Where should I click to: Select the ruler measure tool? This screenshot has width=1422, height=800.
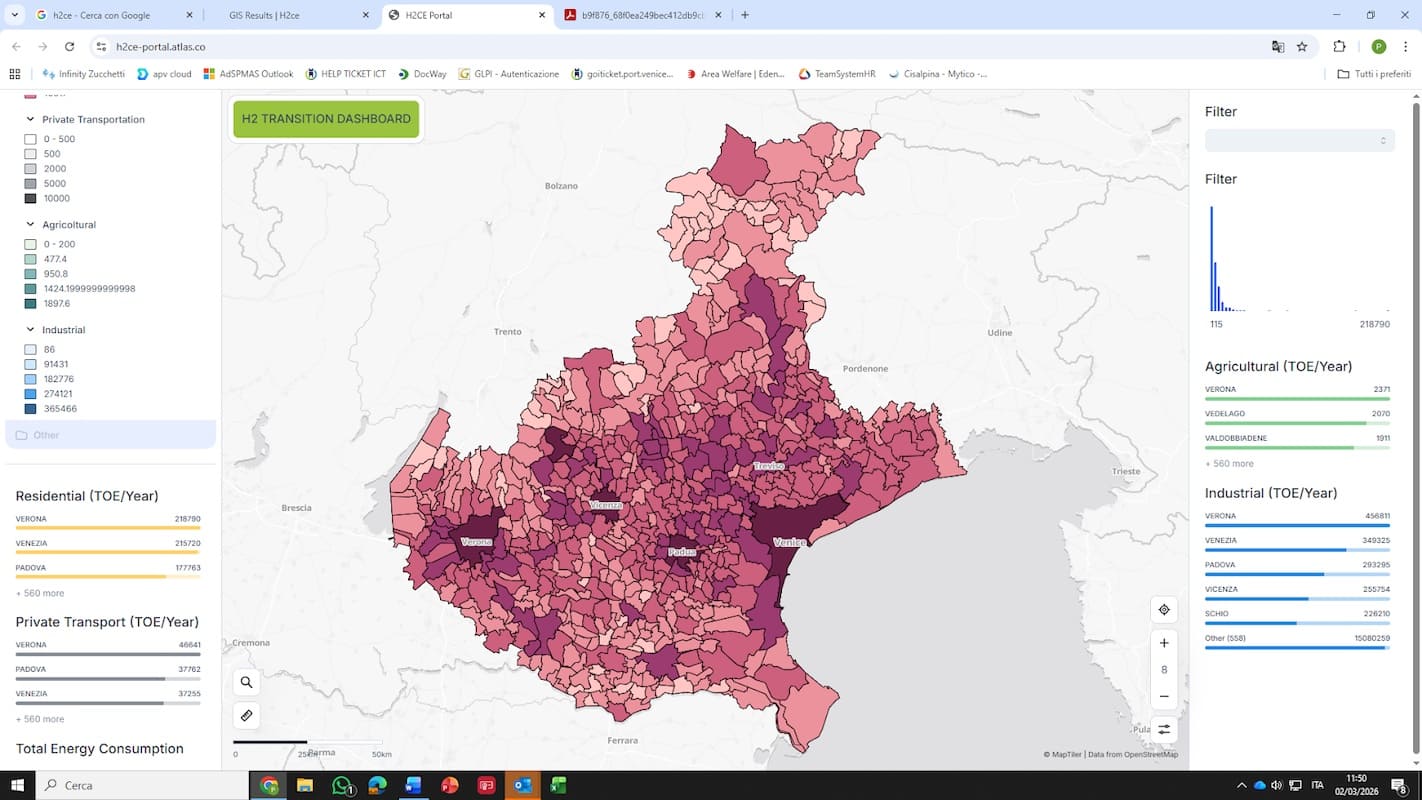pos(246,716)
